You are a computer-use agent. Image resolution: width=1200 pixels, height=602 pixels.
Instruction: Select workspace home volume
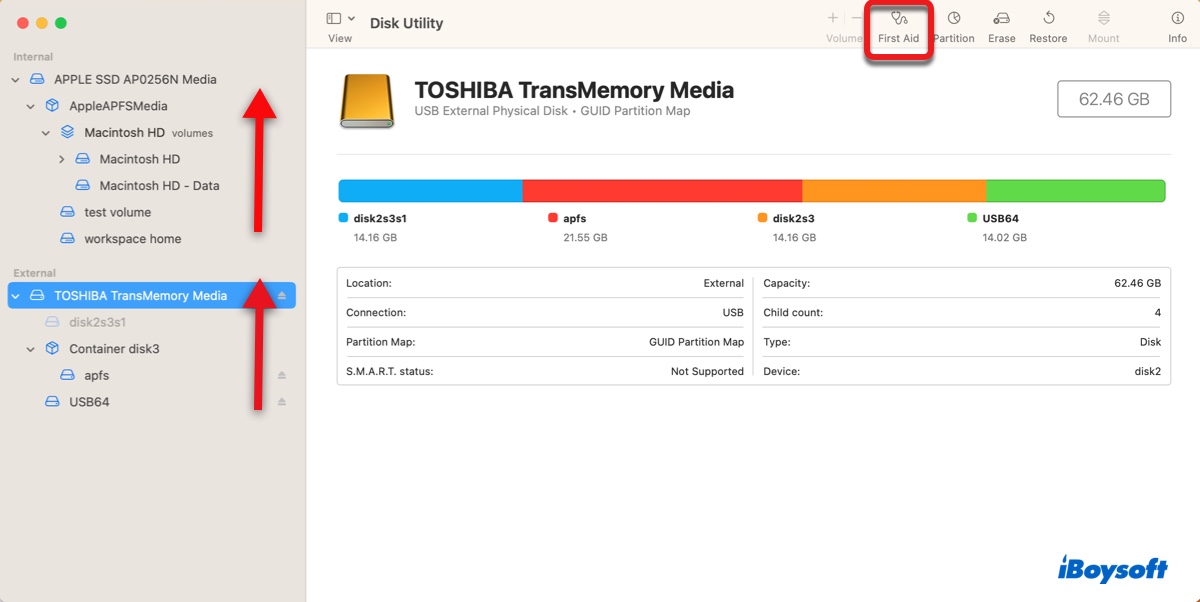(132, 239)
